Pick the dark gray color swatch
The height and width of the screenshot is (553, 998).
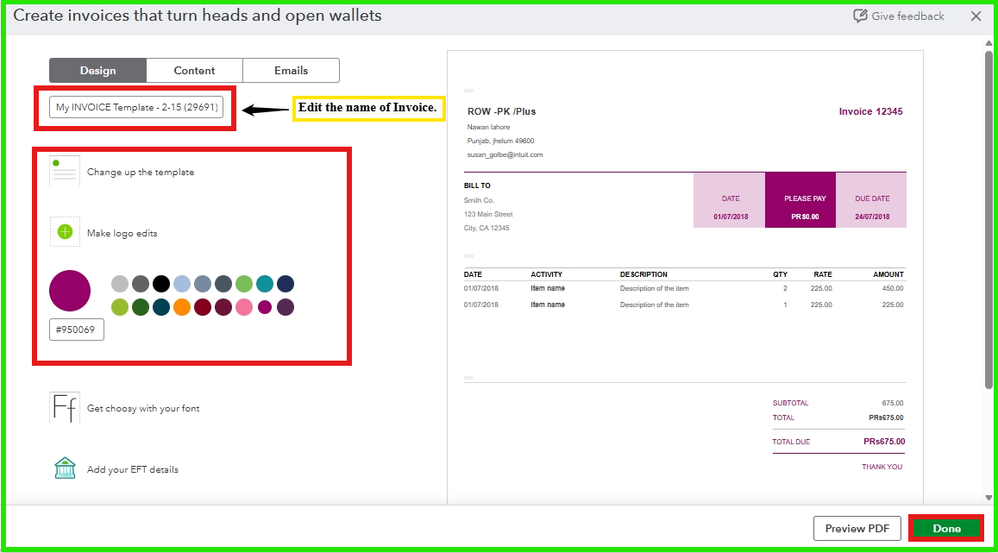(141, 284)
